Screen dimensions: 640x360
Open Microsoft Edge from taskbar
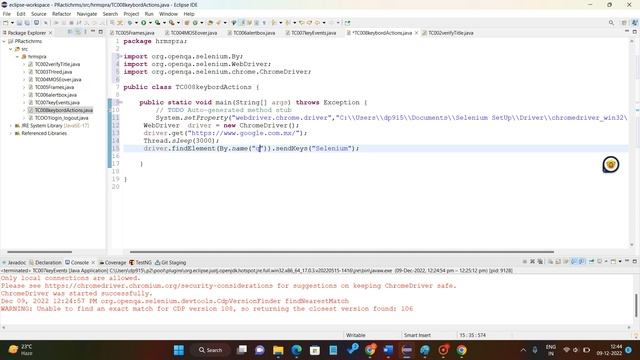297,350
